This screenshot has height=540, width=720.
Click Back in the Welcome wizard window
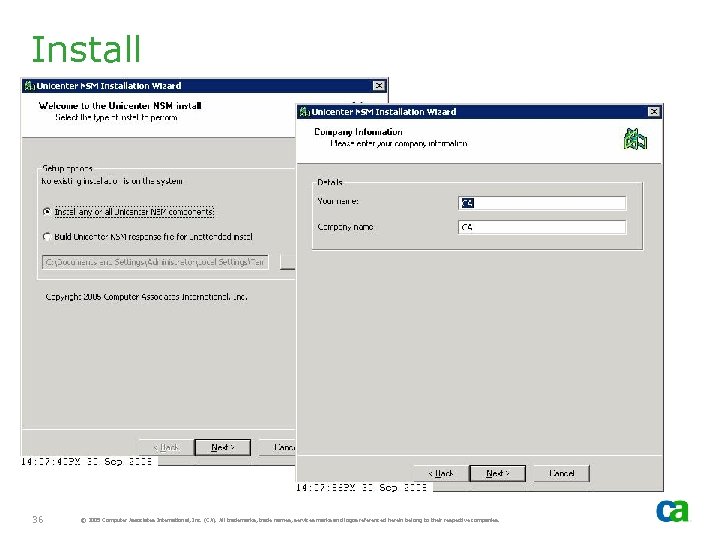click(166, 447)
